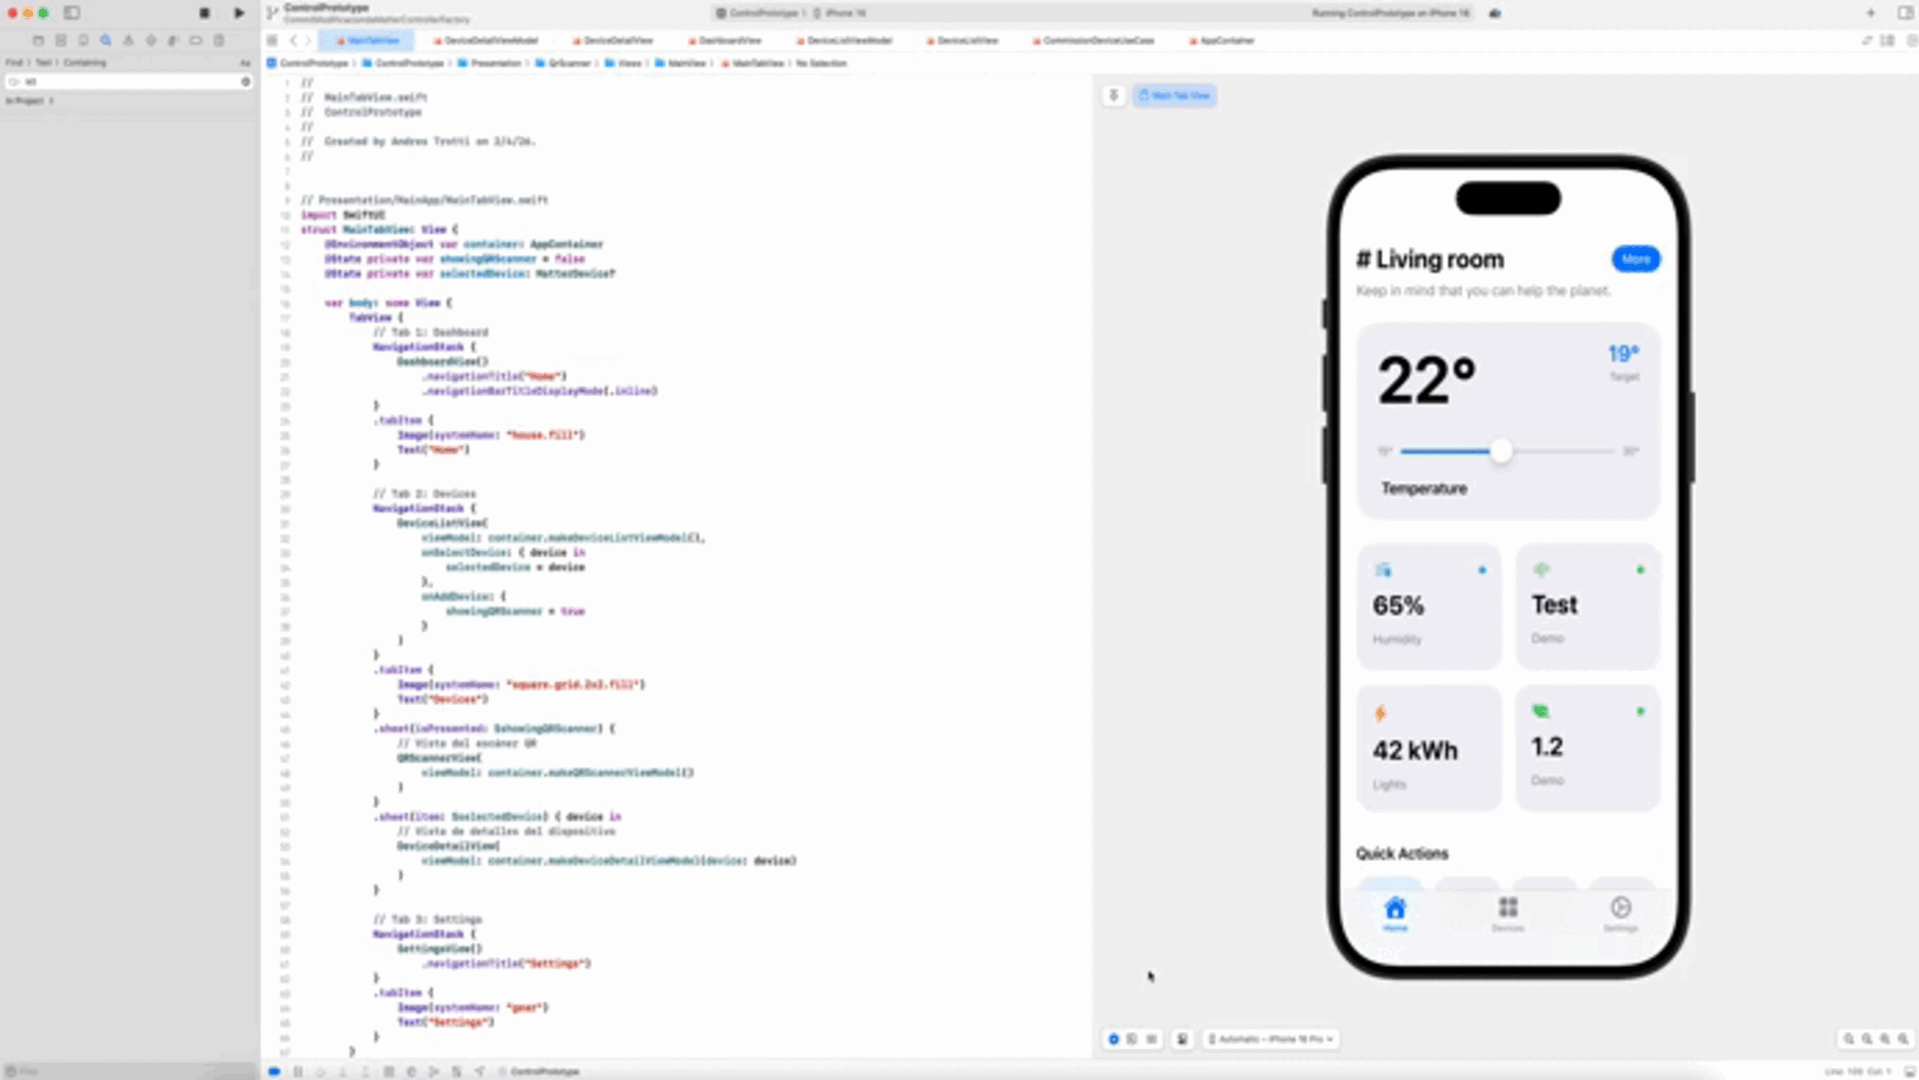
Task: Open the 1.2 Demo card
Action: [x=1588, y=748]
